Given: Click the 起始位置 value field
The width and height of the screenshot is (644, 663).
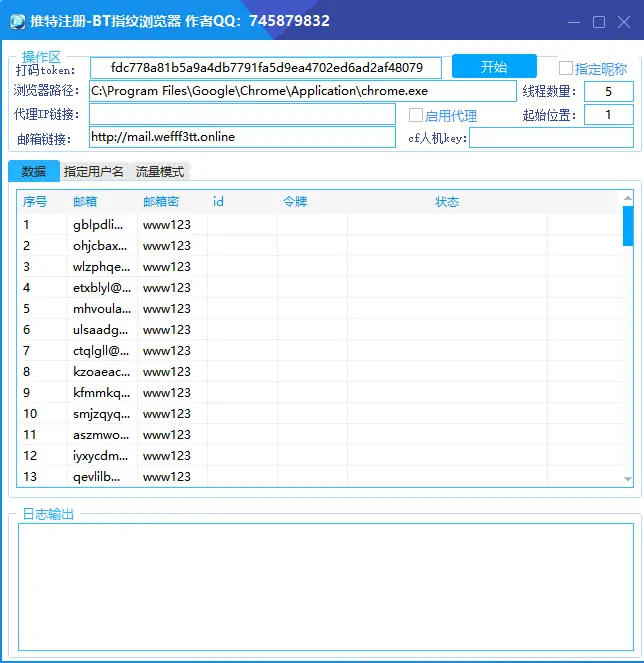Looking at the screenshot, I should pyautogui.click(x=608, y=115).
